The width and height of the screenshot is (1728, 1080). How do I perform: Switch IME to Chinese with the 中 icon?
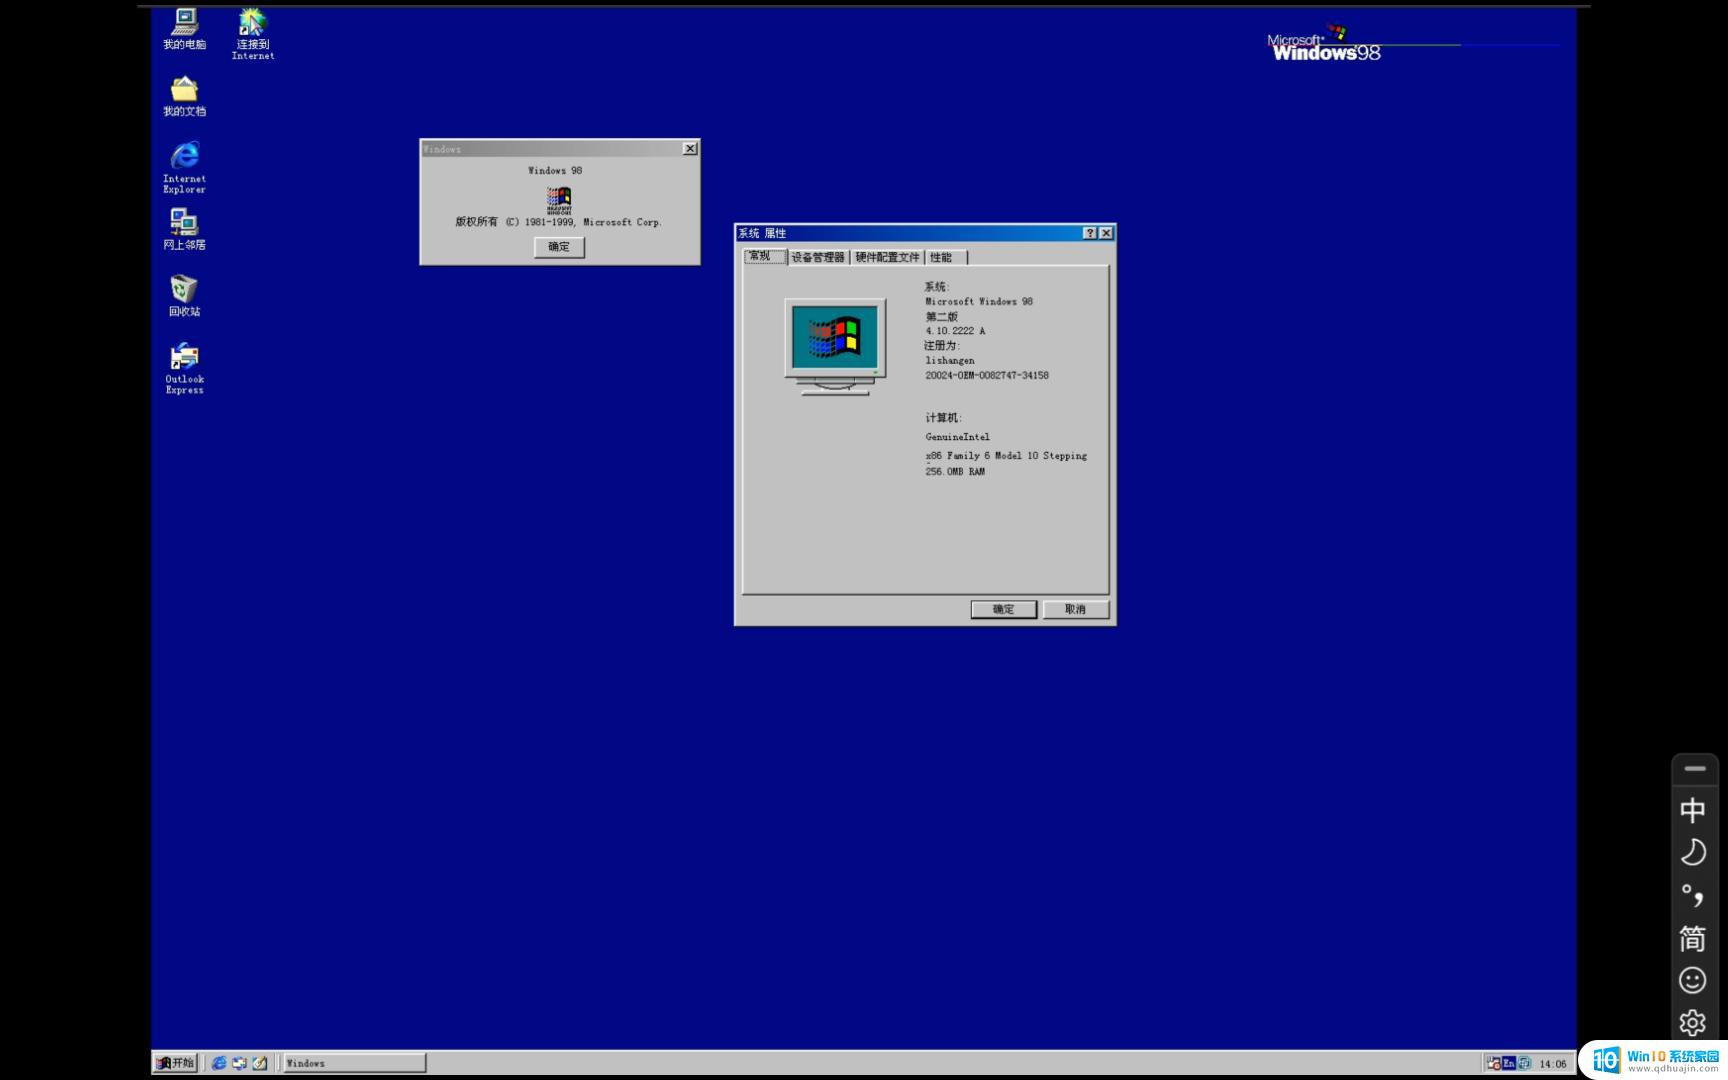[1692, 810]
